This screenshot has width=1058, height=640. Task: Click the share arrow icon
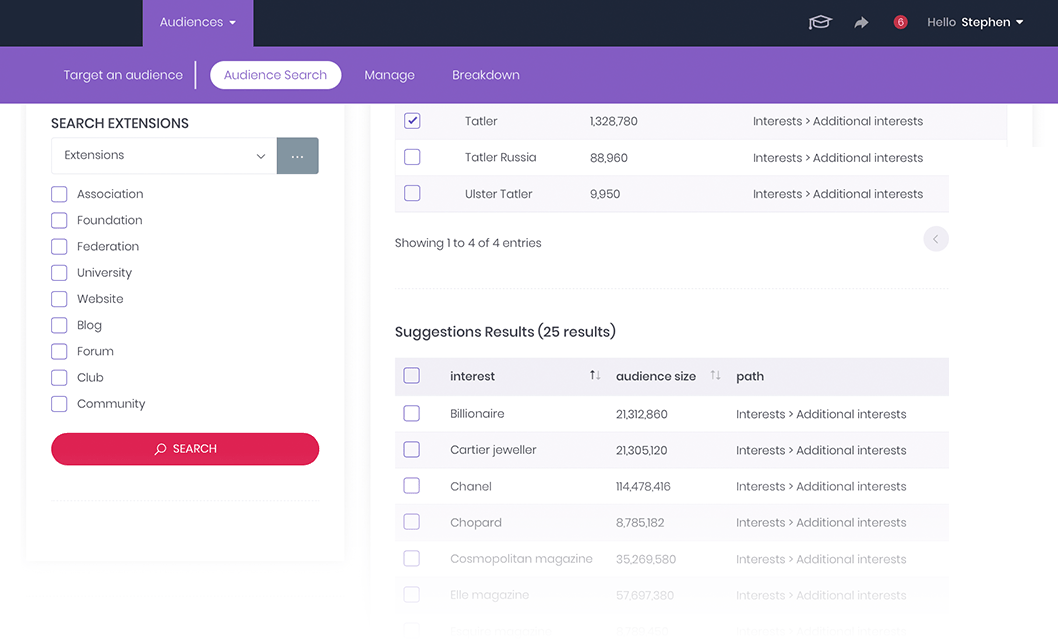(x=861, y=23)
